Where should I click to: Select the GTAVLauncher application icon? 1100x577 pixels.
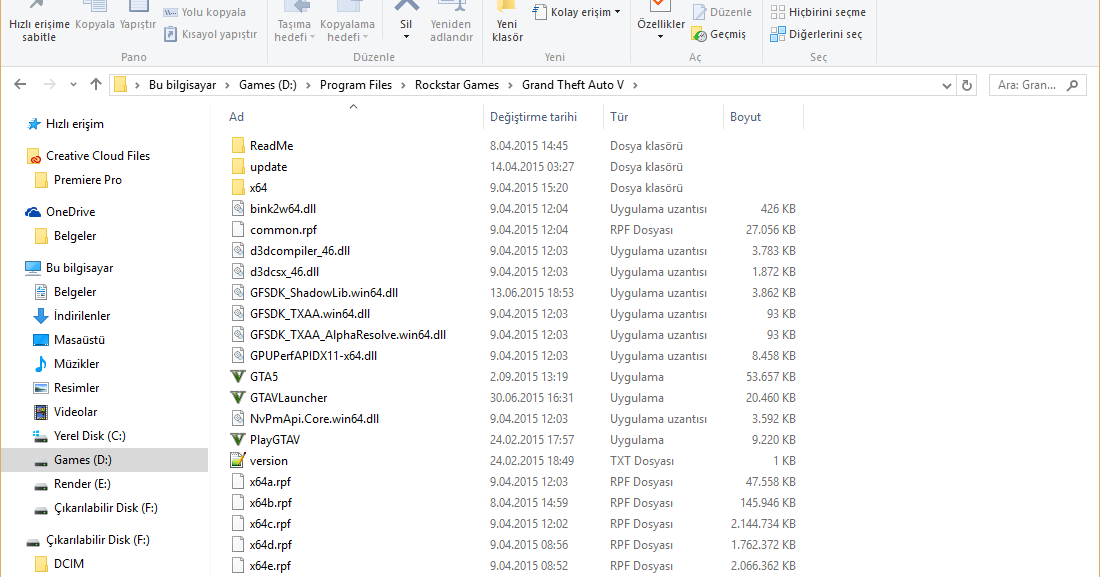[x=238, y=397]
